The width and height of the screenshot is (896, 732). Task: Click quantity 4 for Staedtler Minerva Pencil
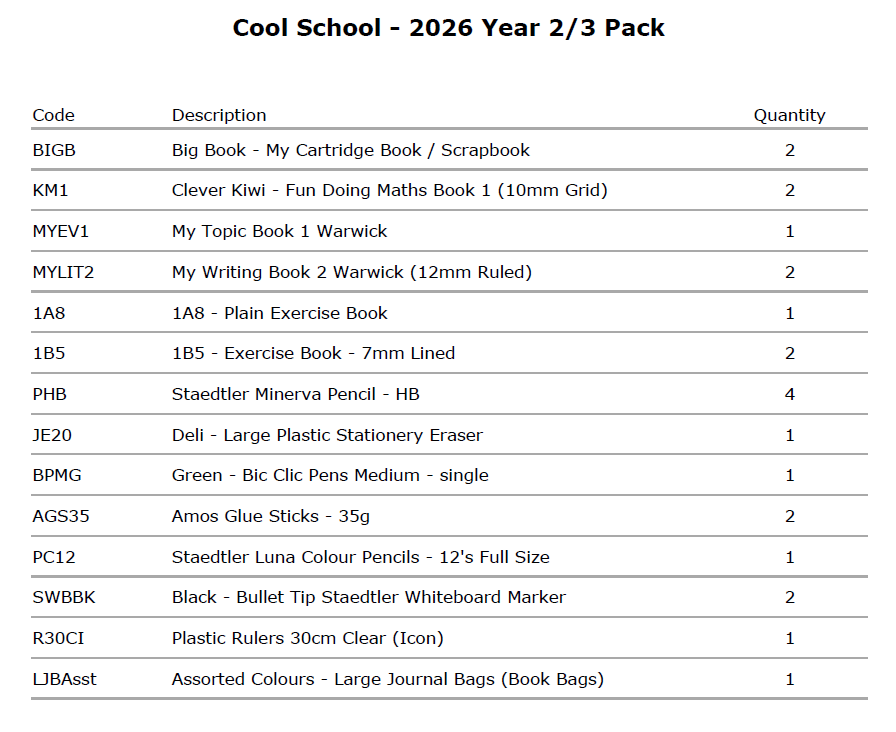789,394
